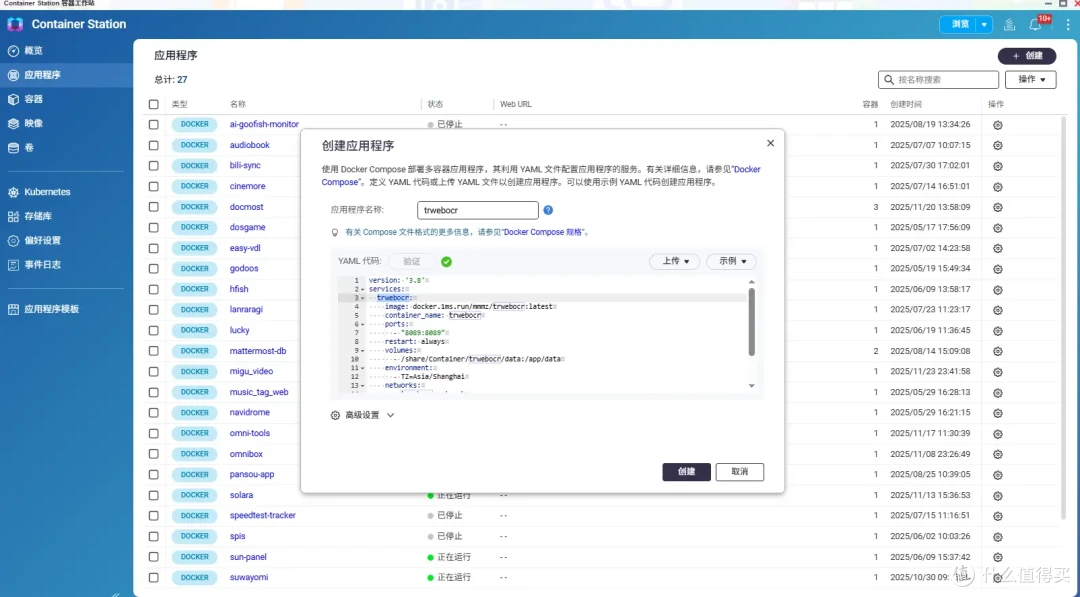Open settings gear for docmost row
This screenshot has height=597, width=1080.
coord(997,207)
